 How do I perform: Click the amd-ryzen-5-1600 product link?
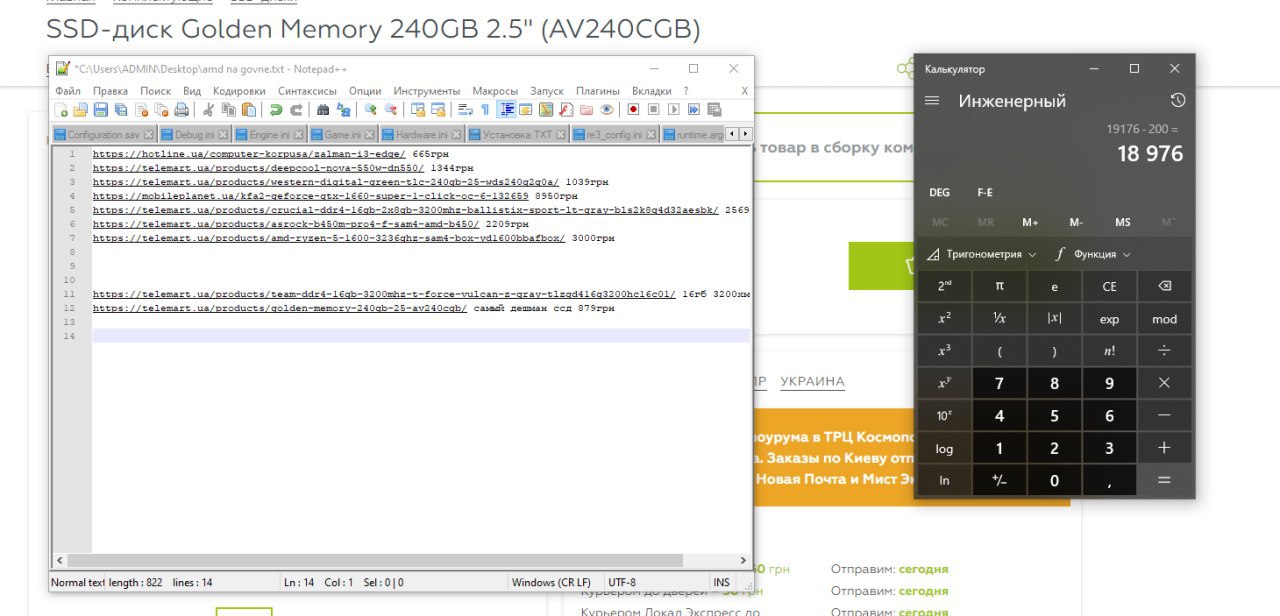point(329,239)
